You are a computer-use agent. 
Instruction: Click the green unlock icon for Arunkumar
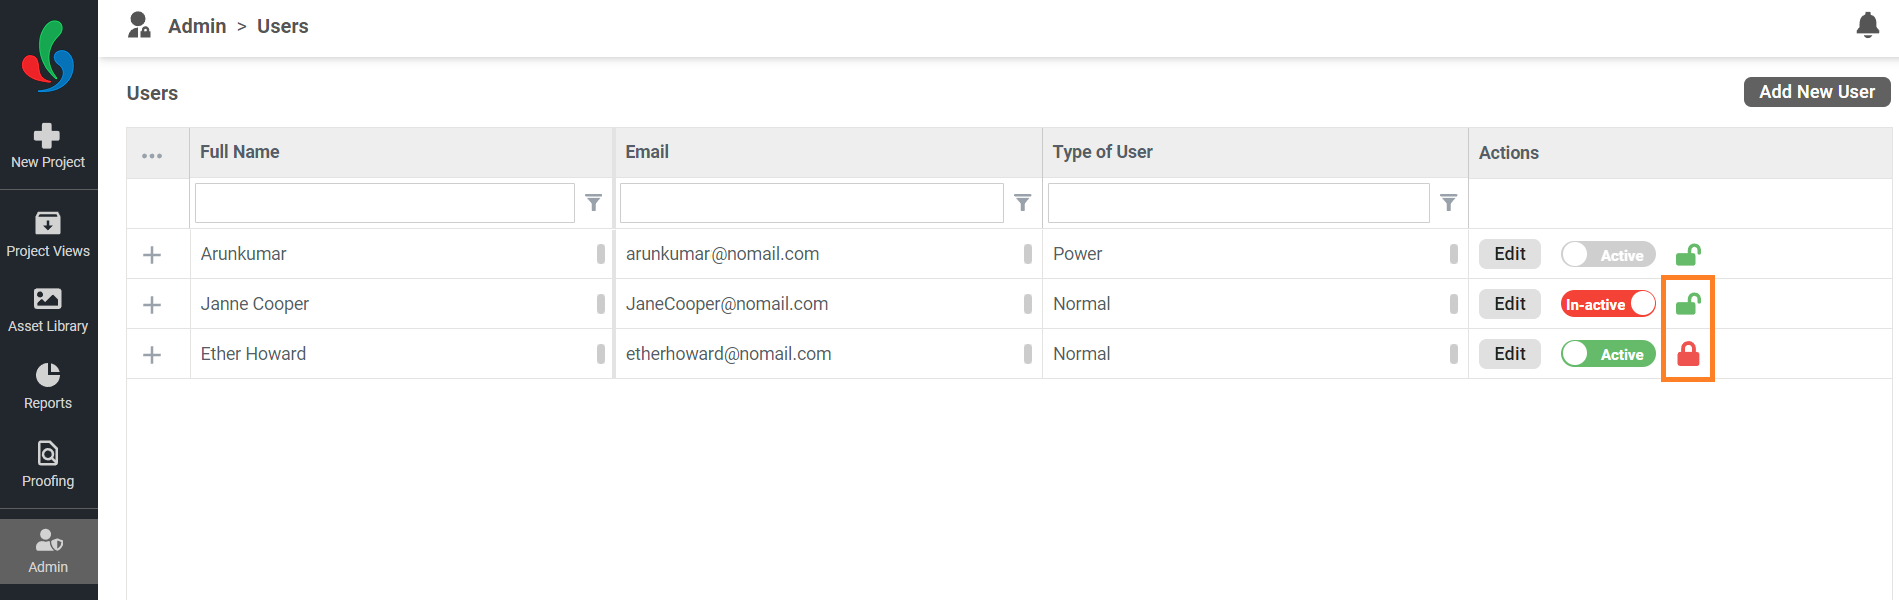(x=1688, y=254)
